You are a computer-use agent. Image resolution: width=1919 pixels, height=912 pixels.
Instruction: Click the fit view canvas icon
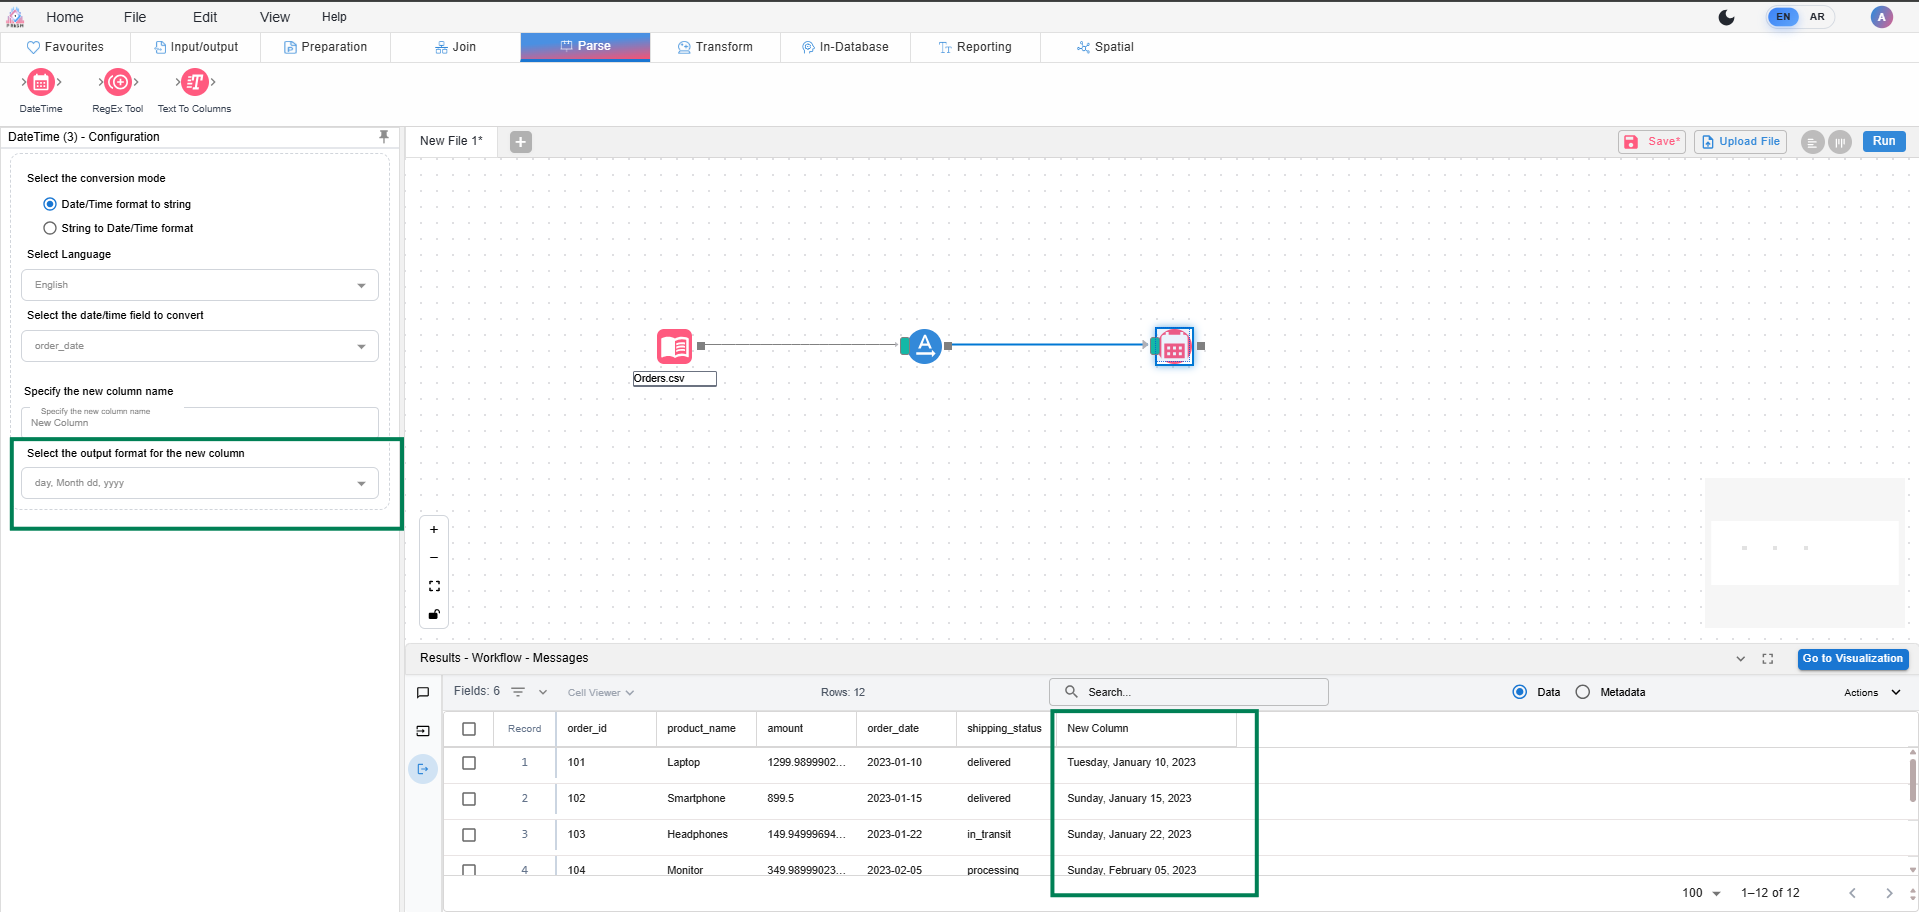tap(434, 586)
